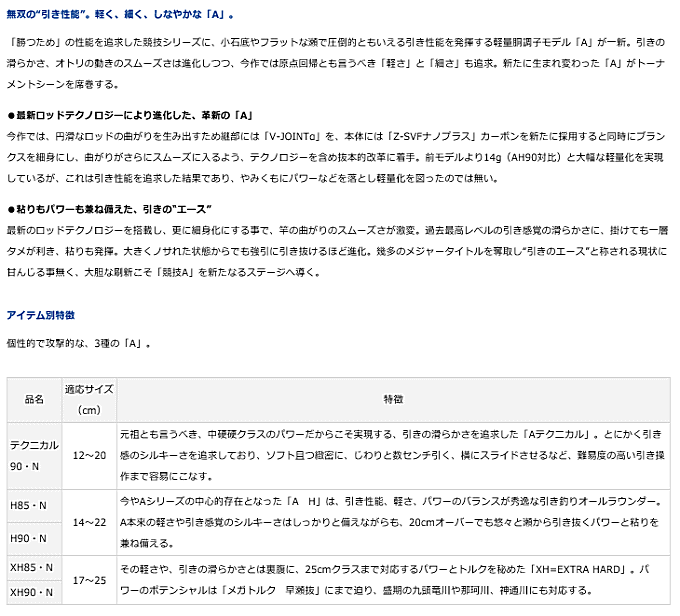Click the intro paragraph starting 「勝つため」
Image resolution: width=680 pixels, height=616 pixels.
tap(336, 63)
